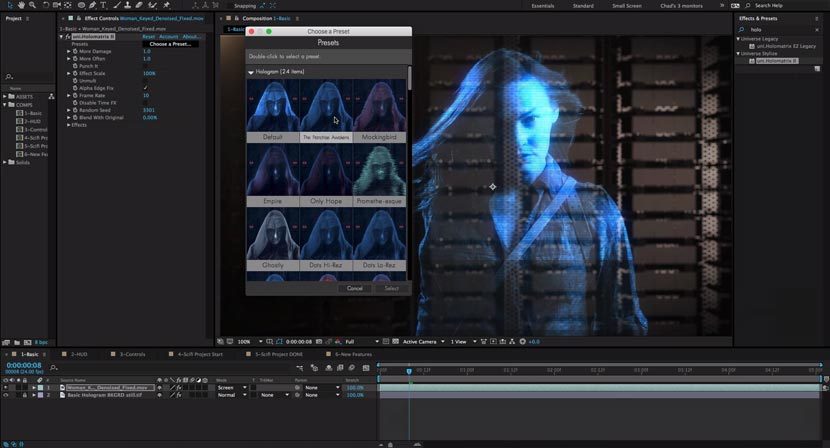Select the Pan Behind anchor tool
The height and width of the screenshot is (448, 830).
tap(68, 5)
